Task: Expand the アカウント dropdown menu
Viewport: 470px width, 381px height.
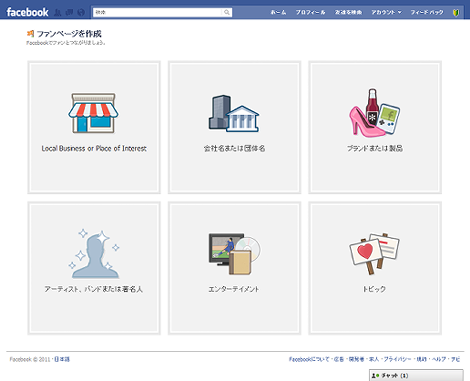Action: (386, 12)
